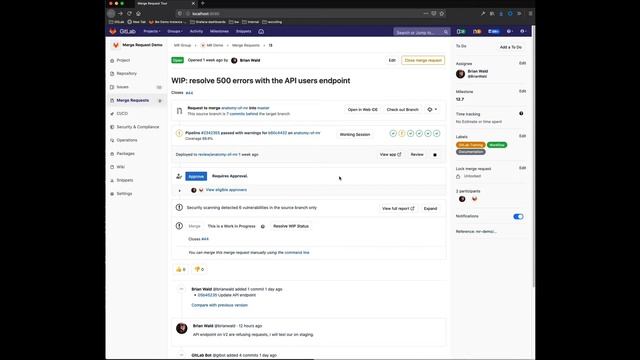Click the yellow warning pipeline stage icon
Image resolution: width=640 pixels, height=360 pixels.
click(402, 133)
